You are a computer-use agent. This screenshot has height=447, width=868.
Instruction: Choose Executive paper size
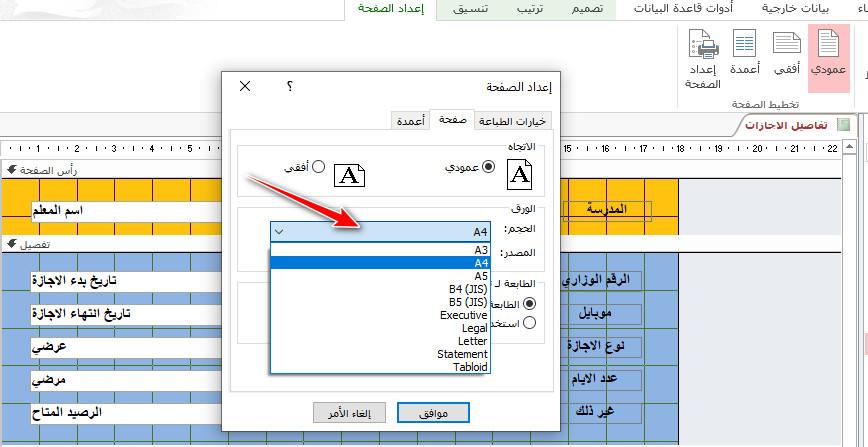pyautogui.click(x=380, y=315)
